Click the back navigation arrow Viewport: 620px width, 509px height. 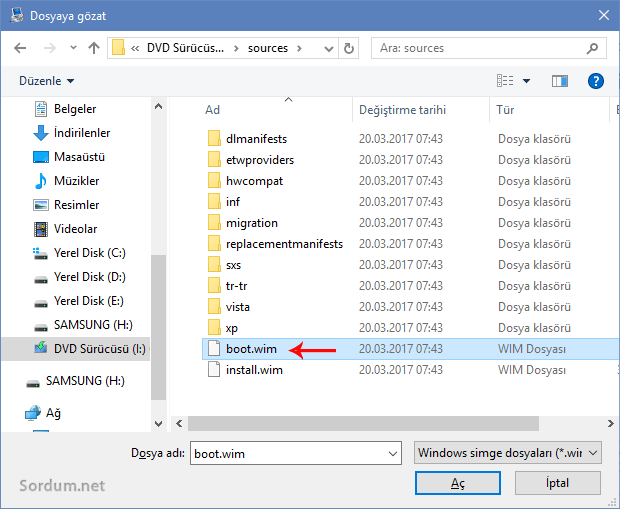tap(21, 48)
